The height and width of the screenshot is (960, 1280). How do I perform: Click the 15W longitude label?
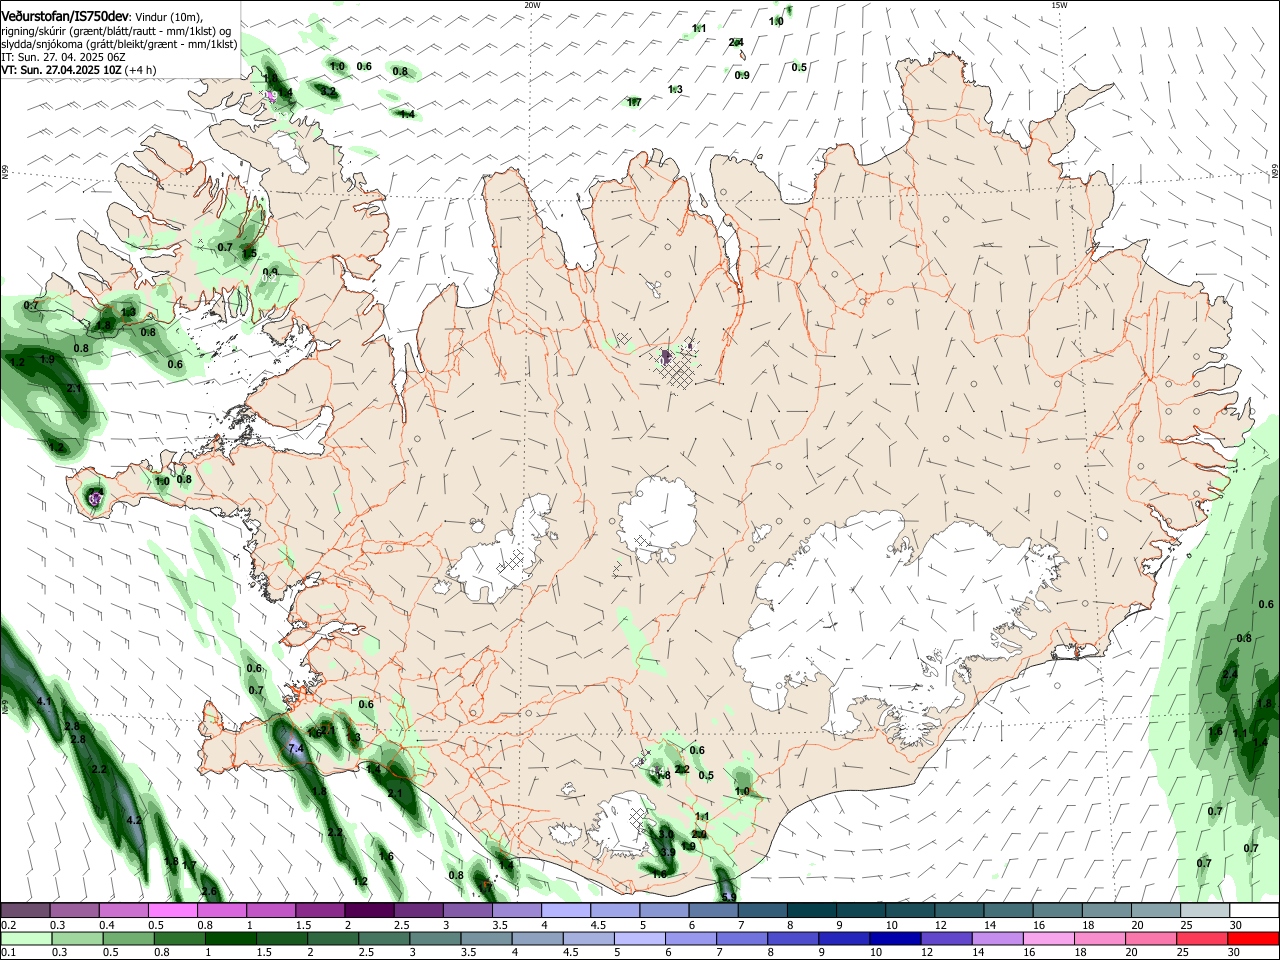(x=1059, y=5)
